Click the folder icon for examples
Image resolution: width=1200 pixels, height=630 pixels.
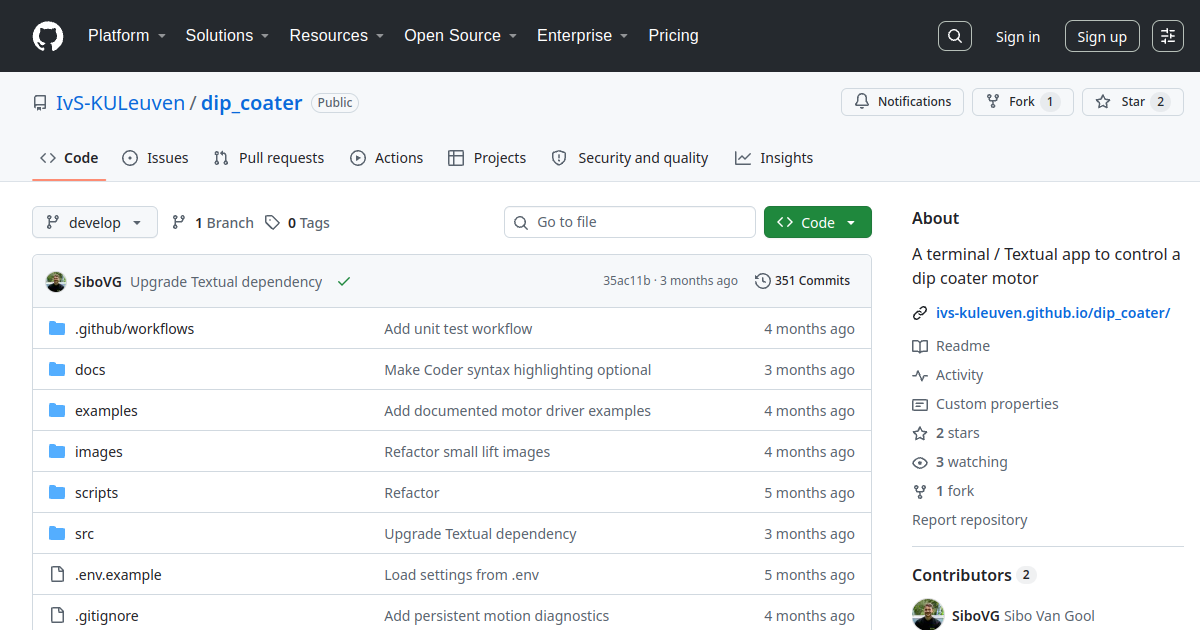57,411
